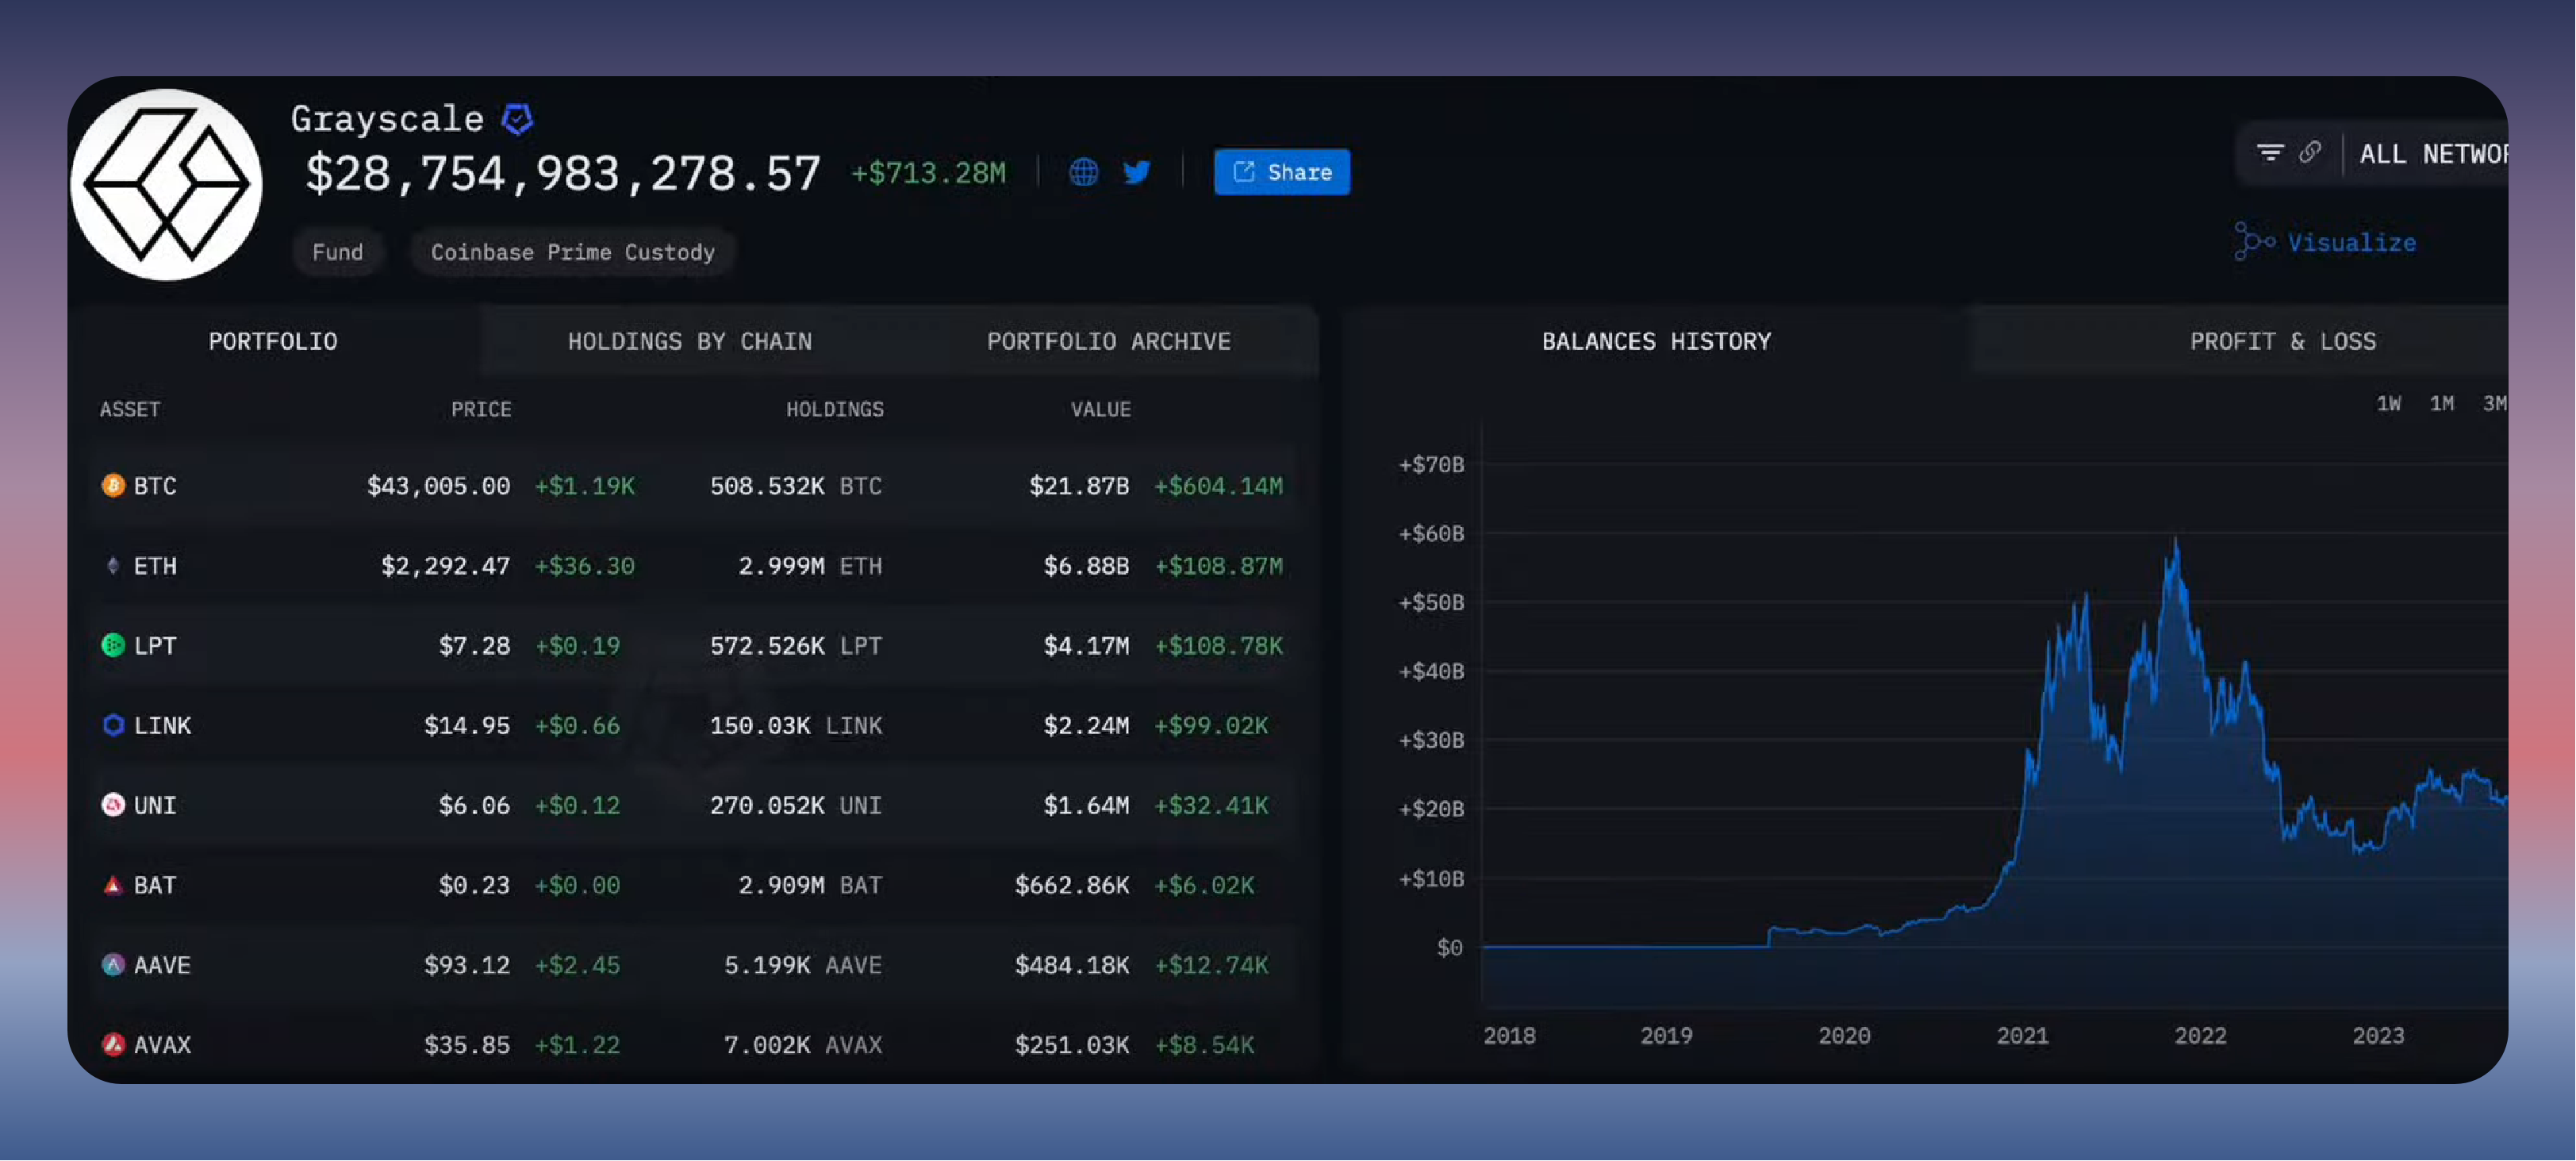Click the AVAX token icon

[113, 1045]
